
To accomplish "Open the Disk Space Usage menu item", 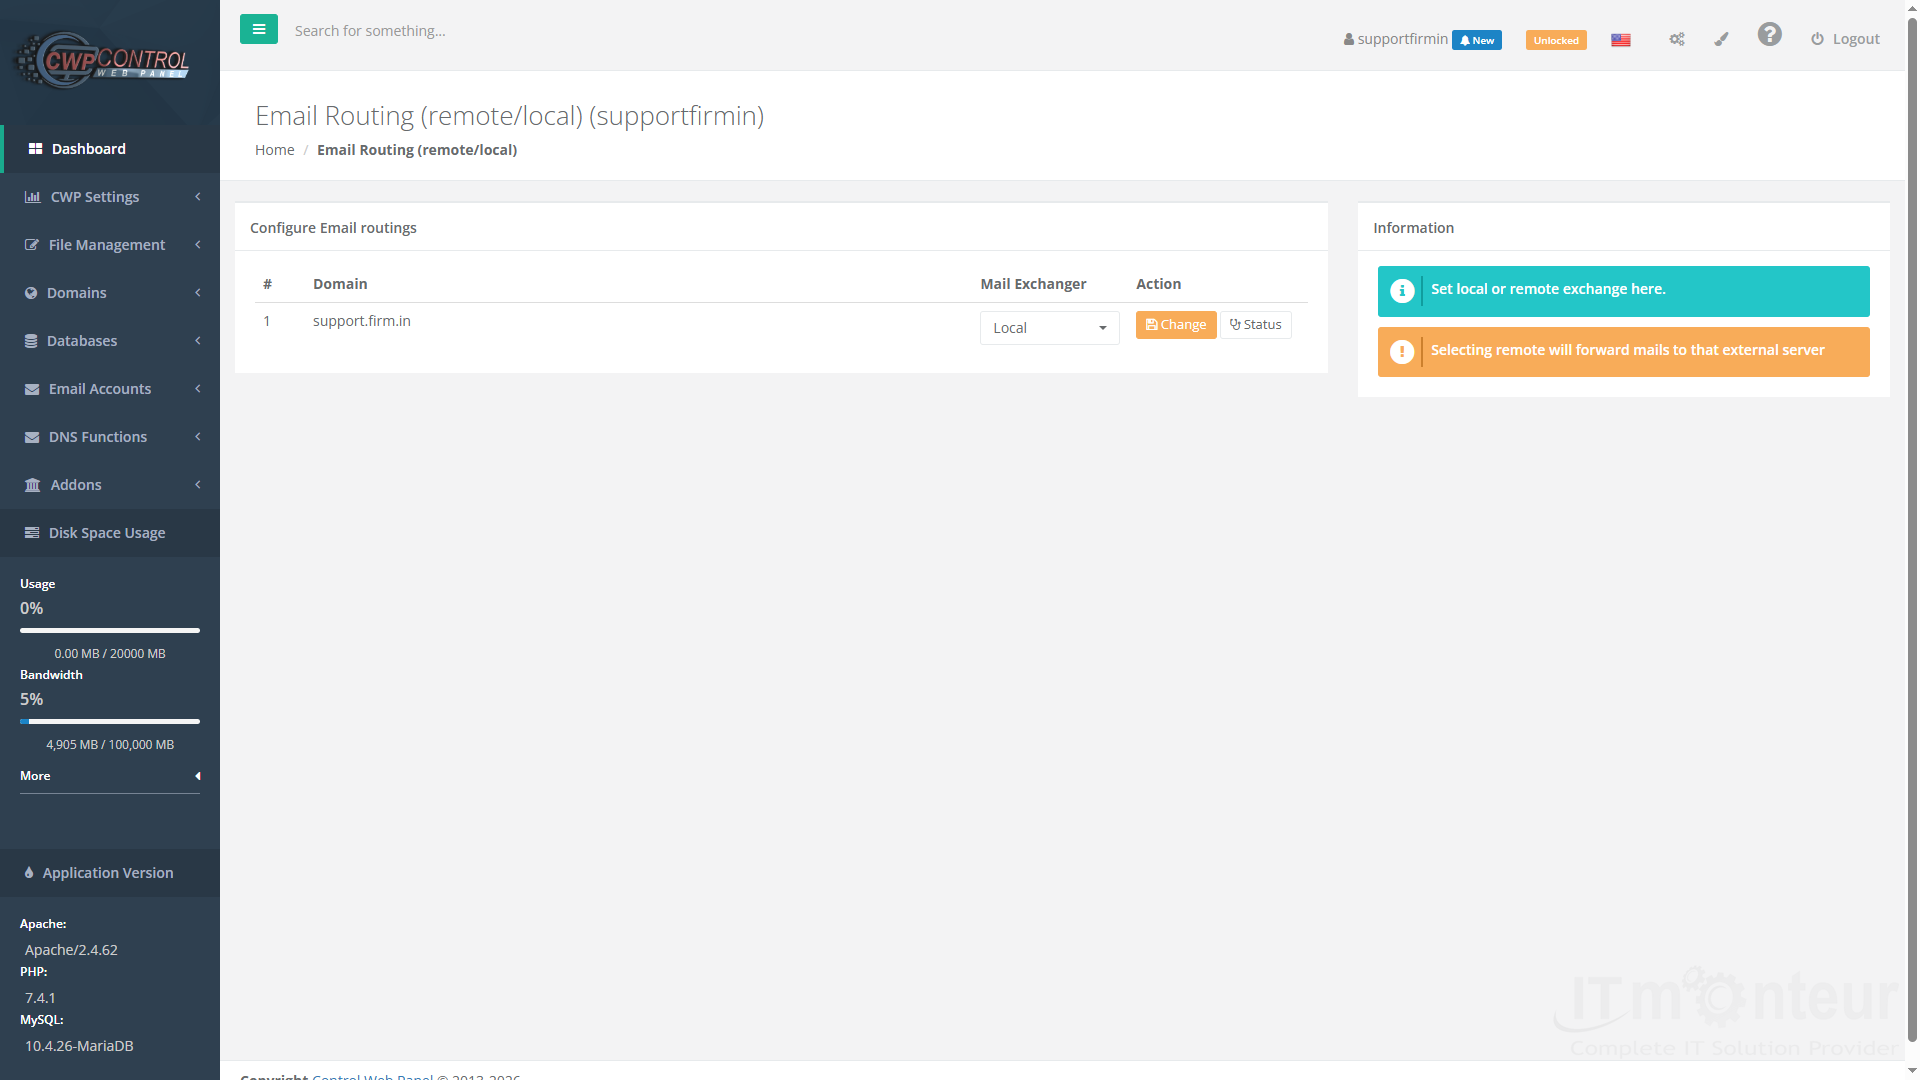I will [110, 533].
